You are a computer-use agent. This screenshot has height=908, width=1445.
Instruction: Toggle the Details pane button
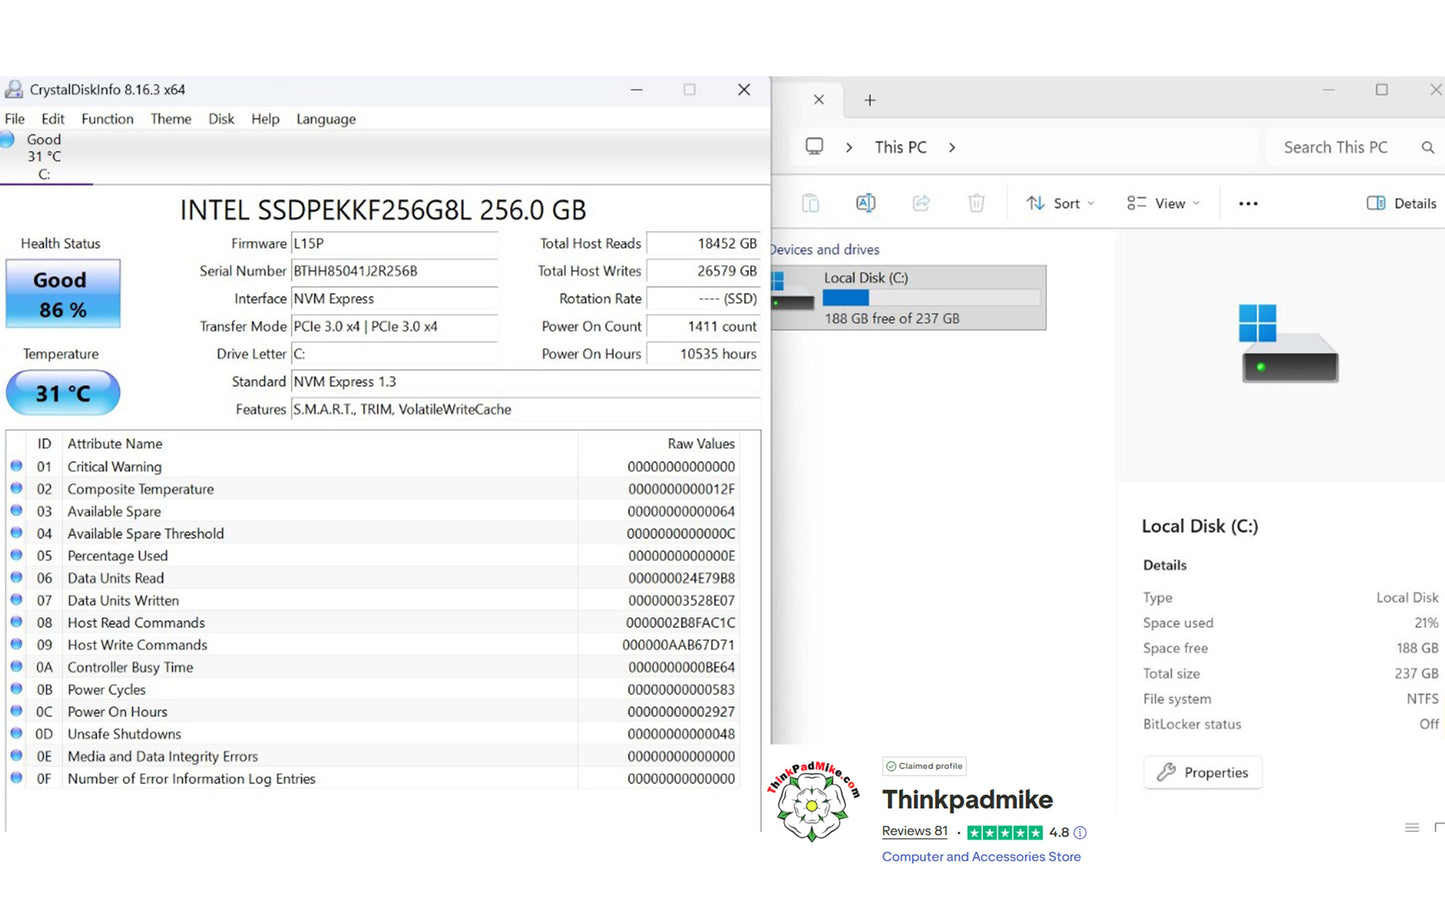[1401, 203]
